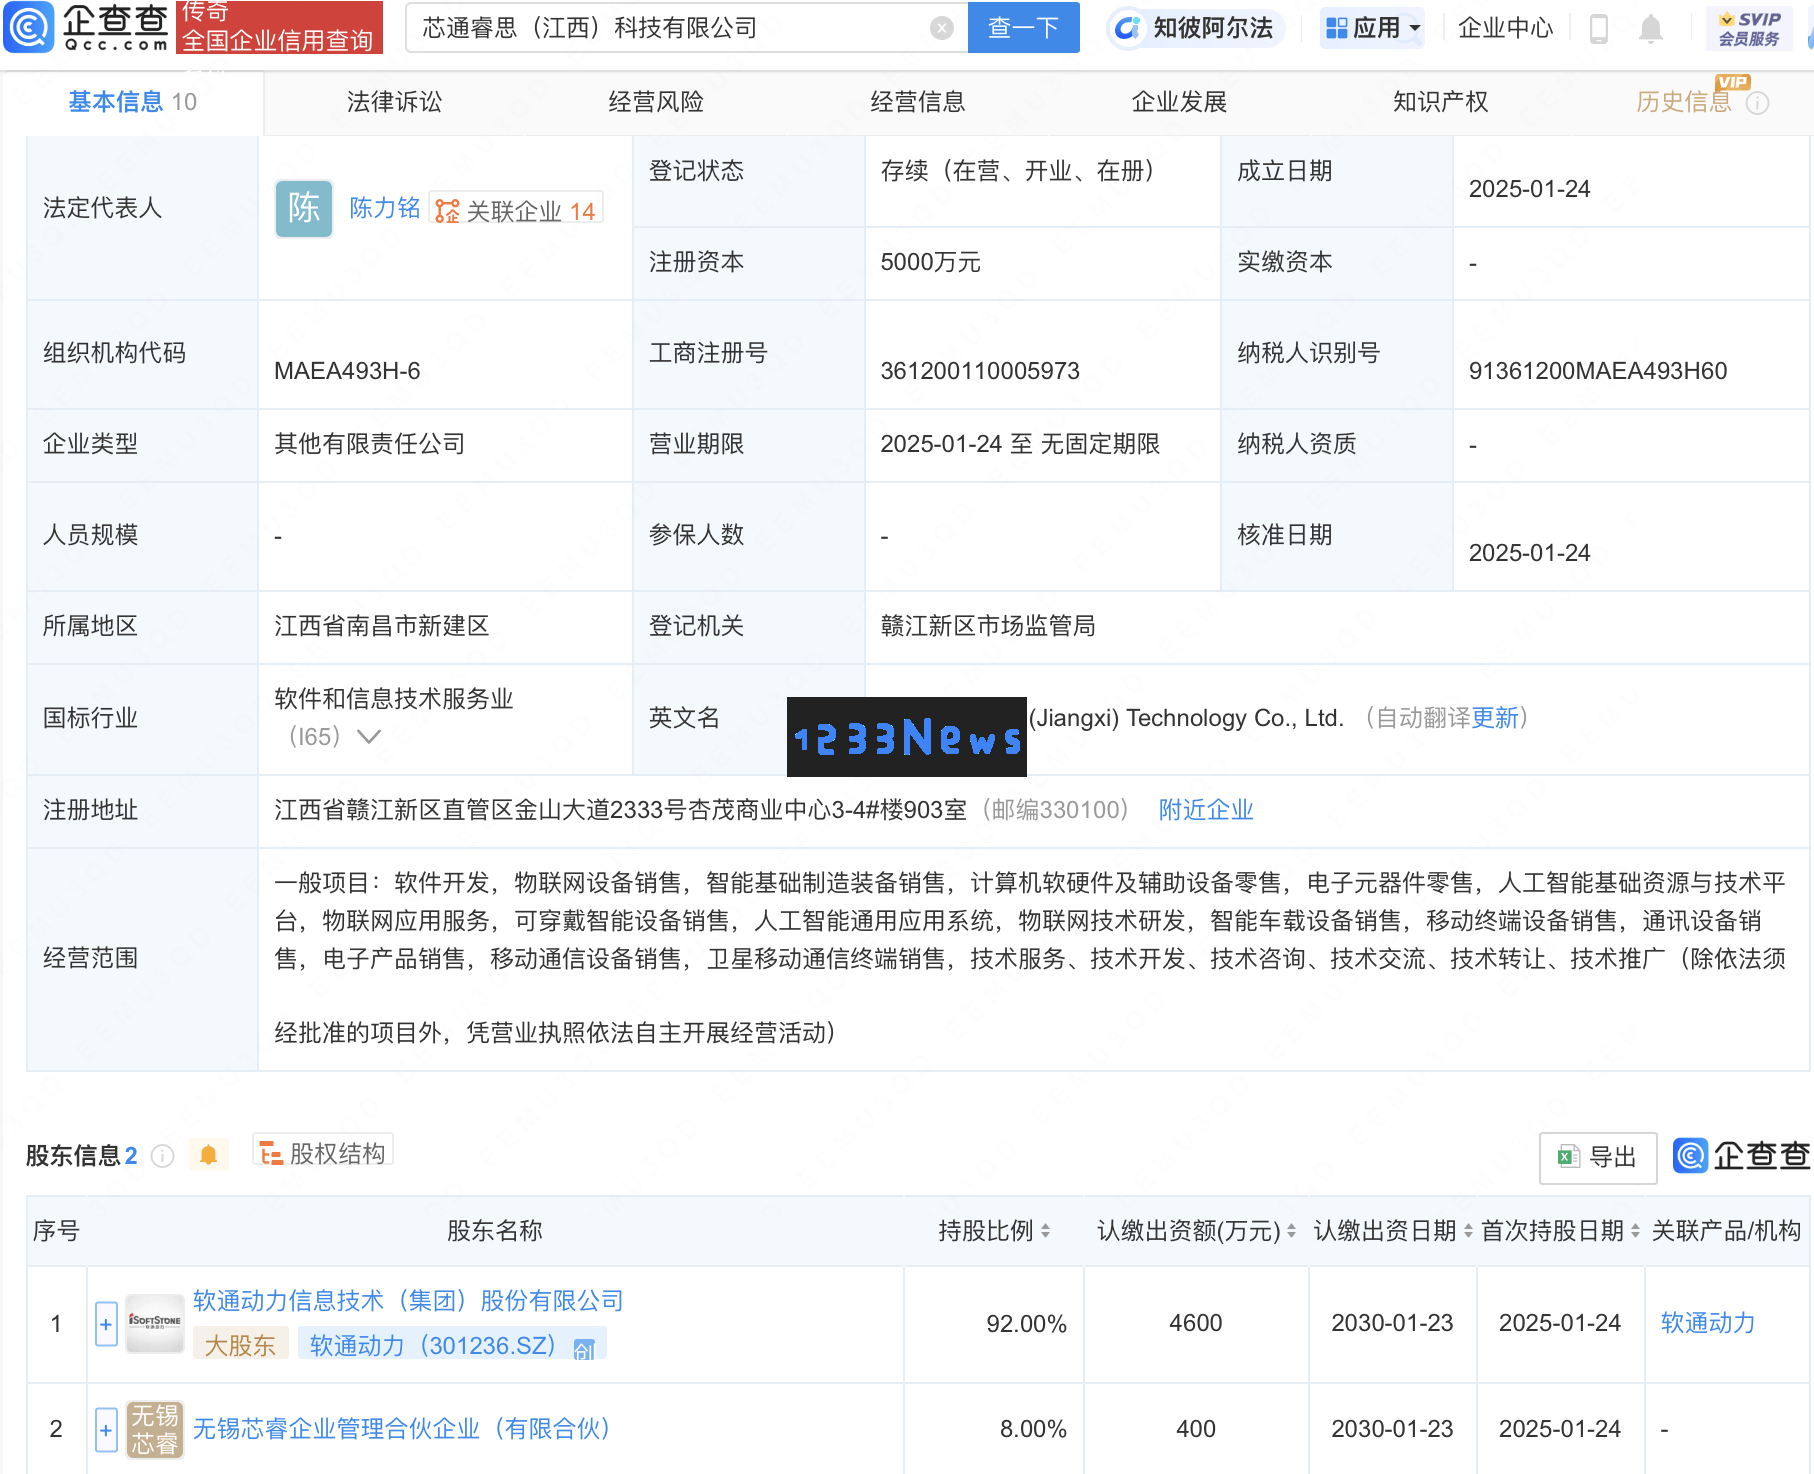Viewport: 1814px width, 1474px height.
Task: Select the 5000万元 registered capital value
Action: [930, 262]
